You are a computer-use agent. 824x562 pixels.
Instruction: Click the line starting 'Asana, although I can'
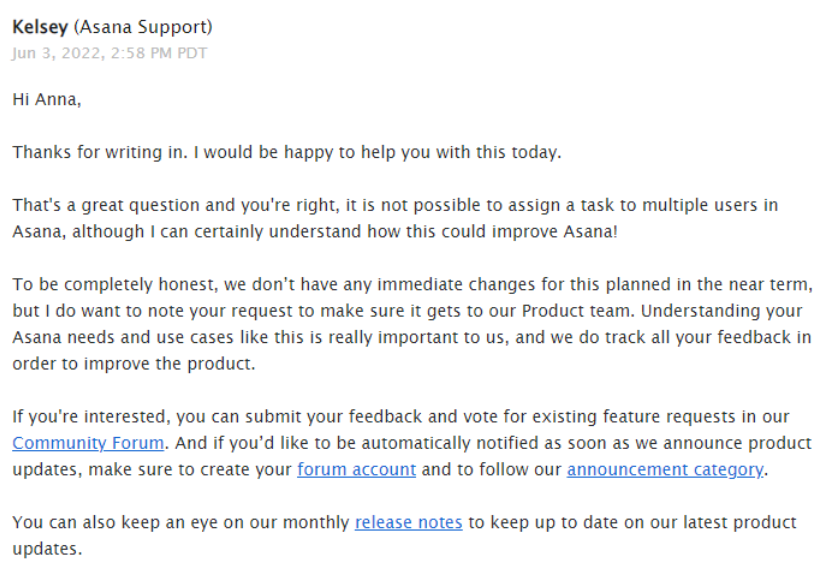coord(315,232)
